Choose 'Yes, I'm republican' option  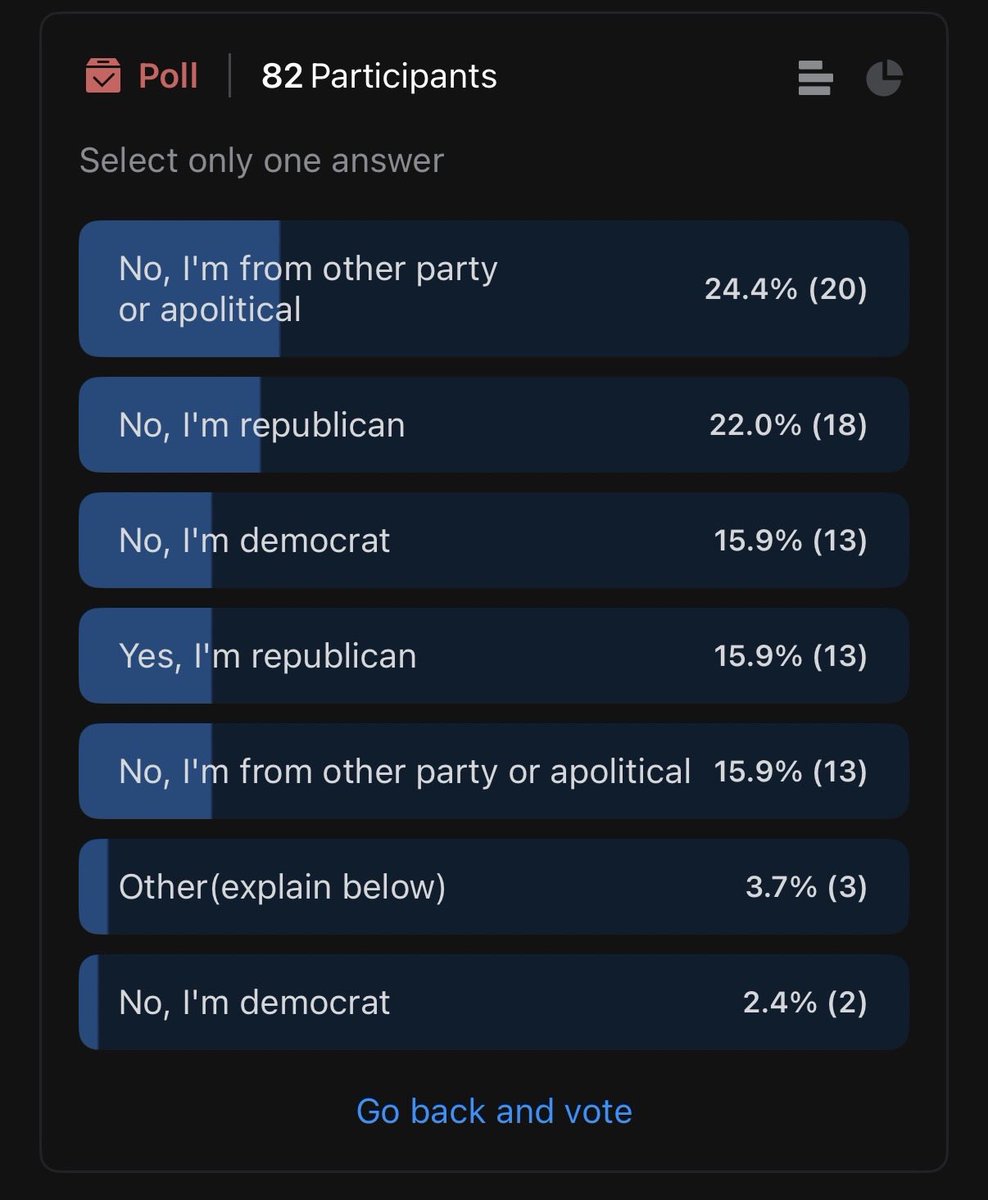point(494,656)
